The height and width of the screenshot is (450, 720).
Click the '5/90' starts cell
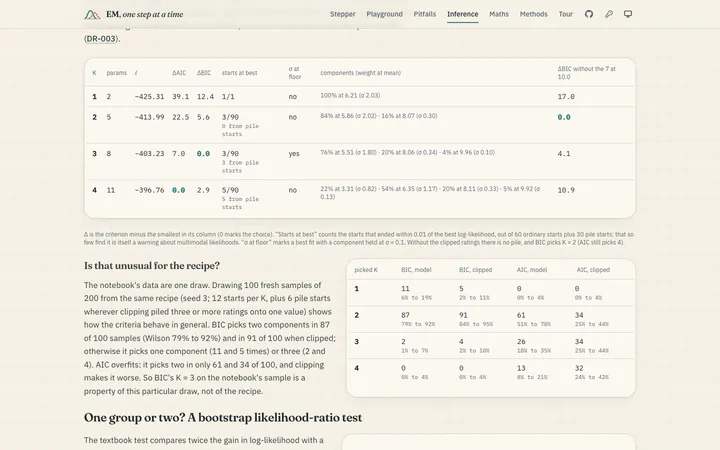pyautogui.click(x=230, y=190)
